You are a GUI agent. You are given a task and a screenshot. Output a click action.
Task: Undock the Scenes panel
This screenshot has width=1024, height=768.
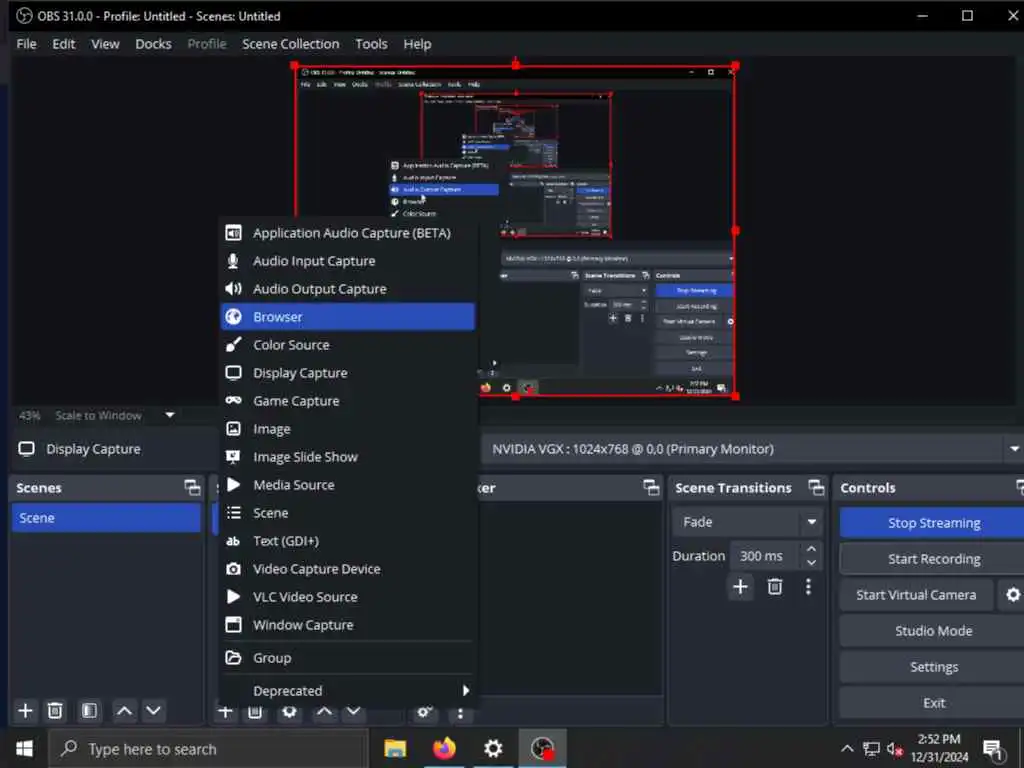pyautogui.click(x=192, y=487)
